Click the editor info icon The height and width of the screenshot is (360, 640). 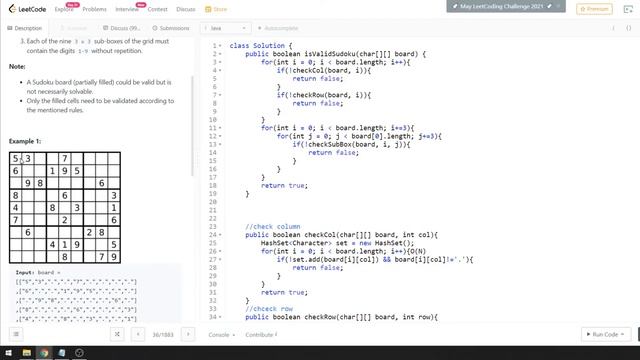(613, 28)
